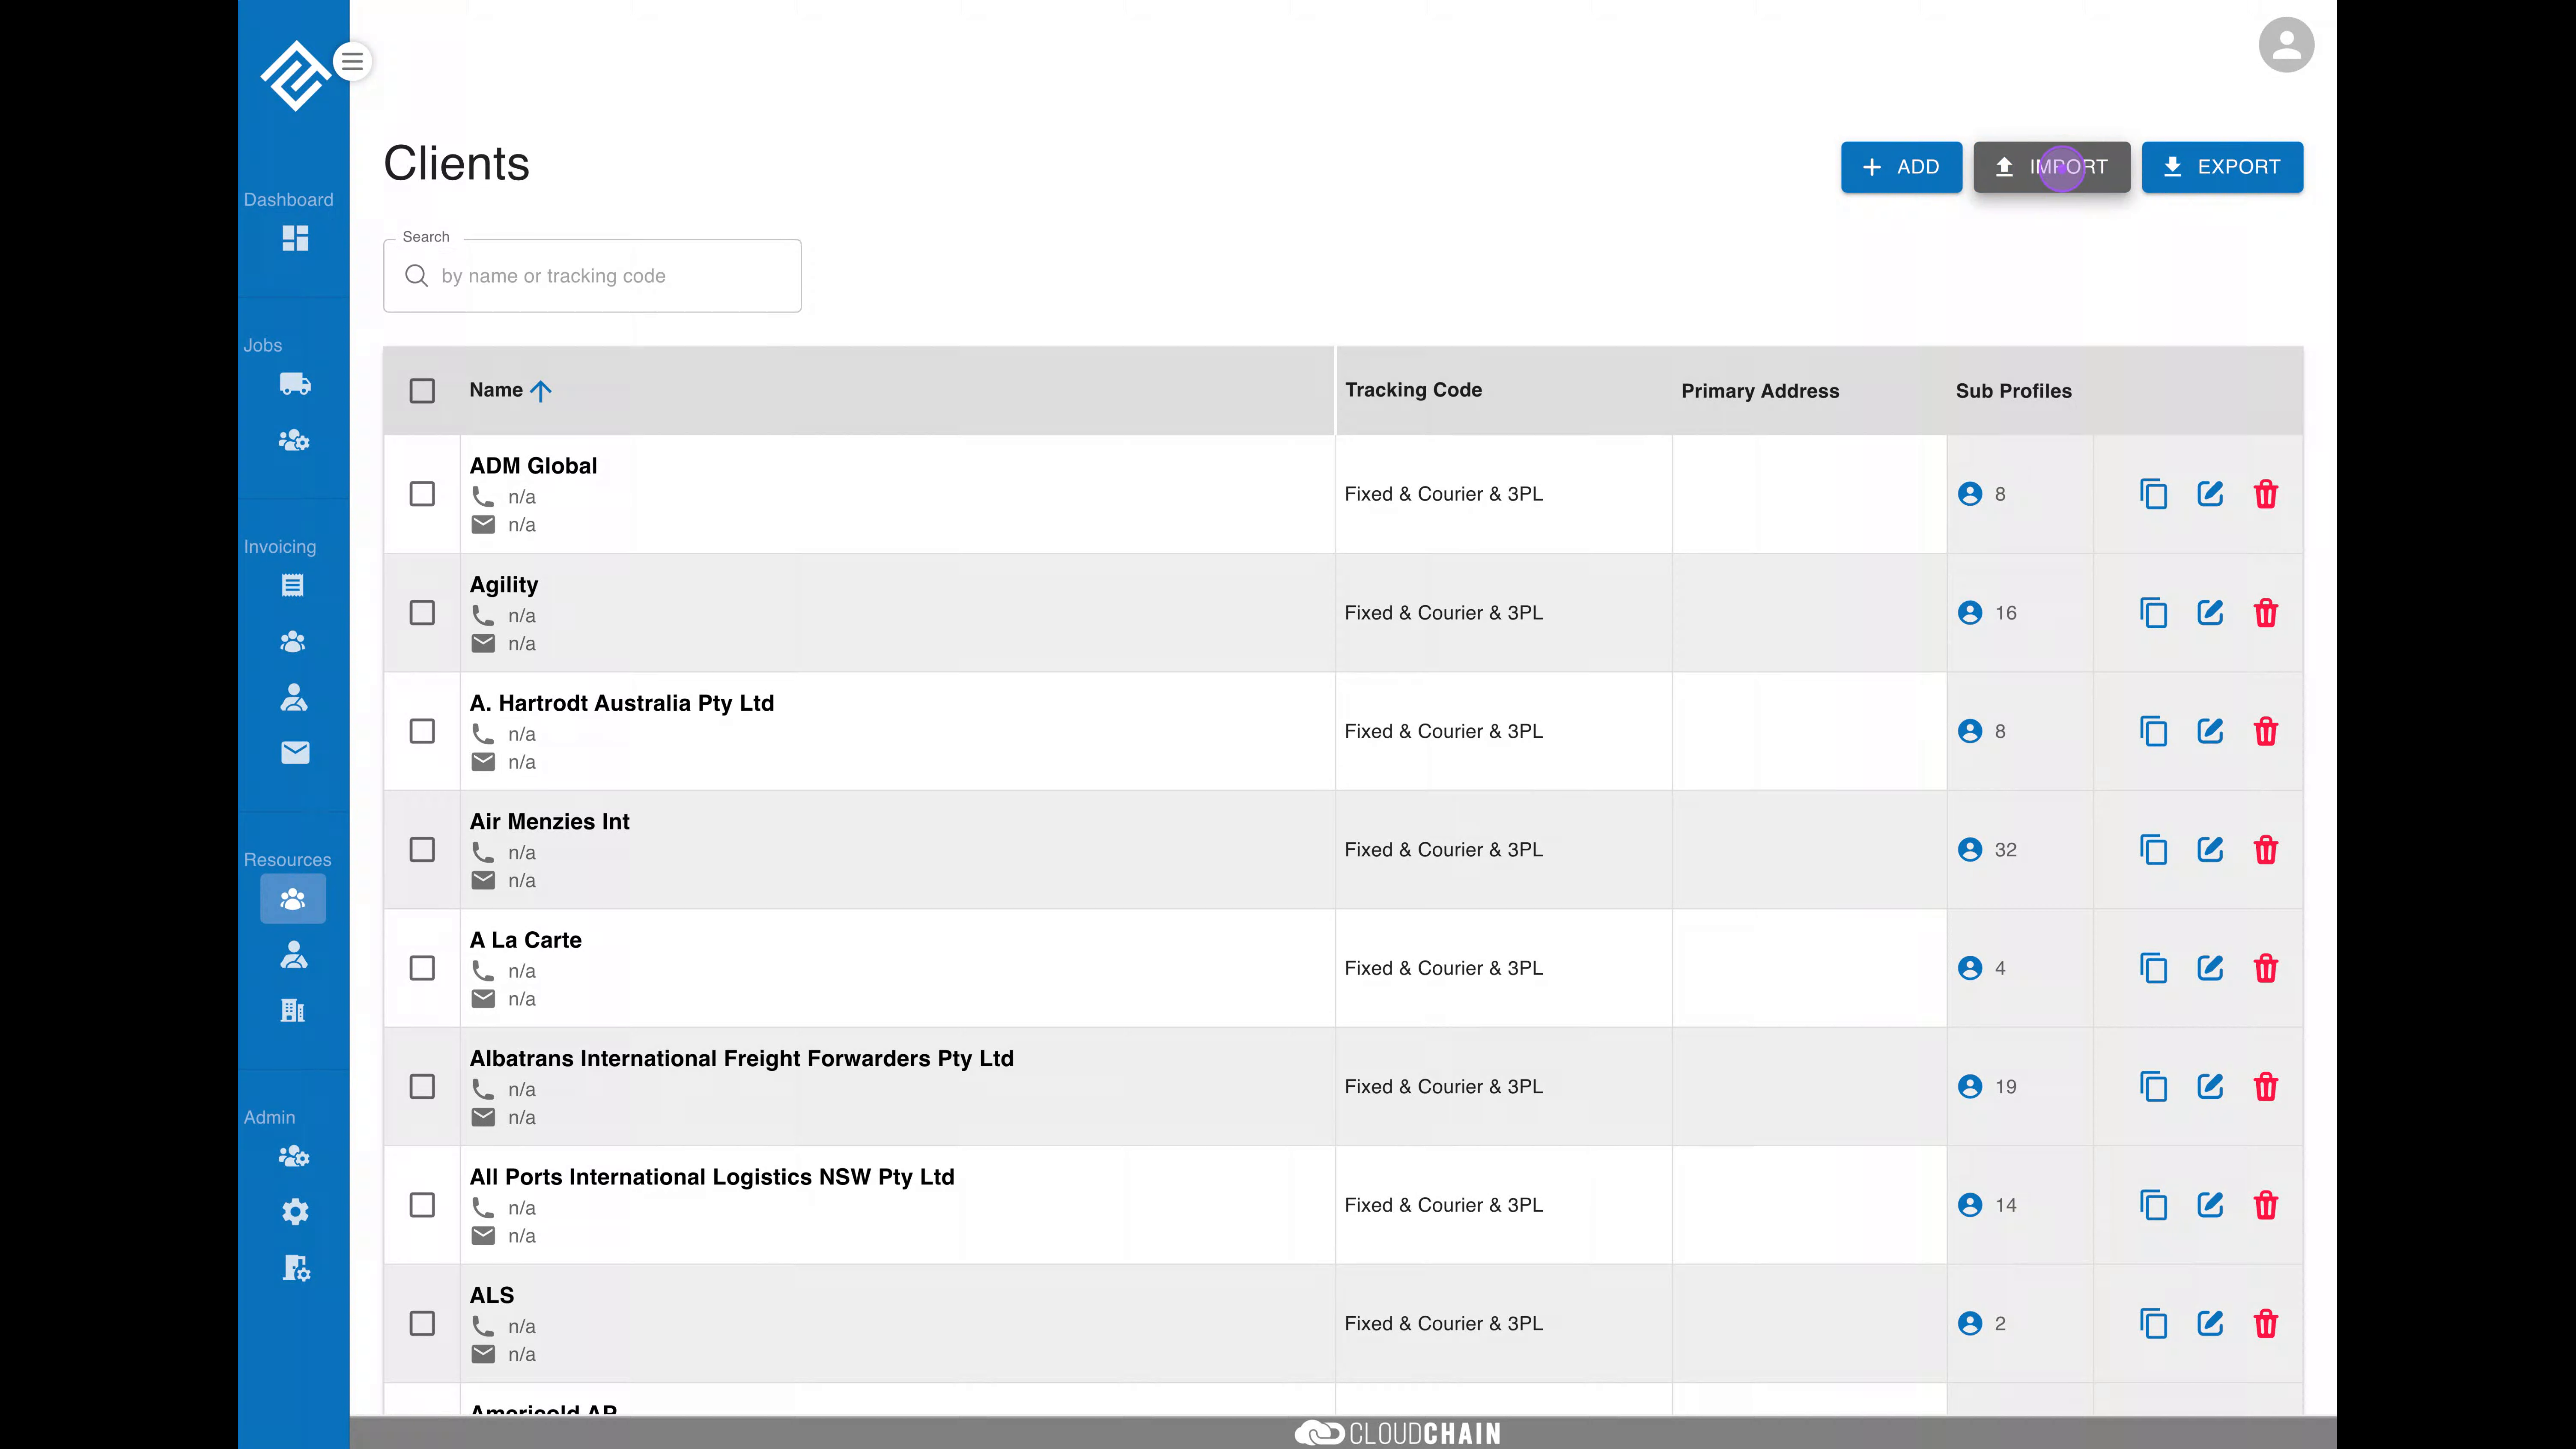Screen dimensions: 2576x1449
Task: Sort by Name column arrow
Action: [541, 391]
